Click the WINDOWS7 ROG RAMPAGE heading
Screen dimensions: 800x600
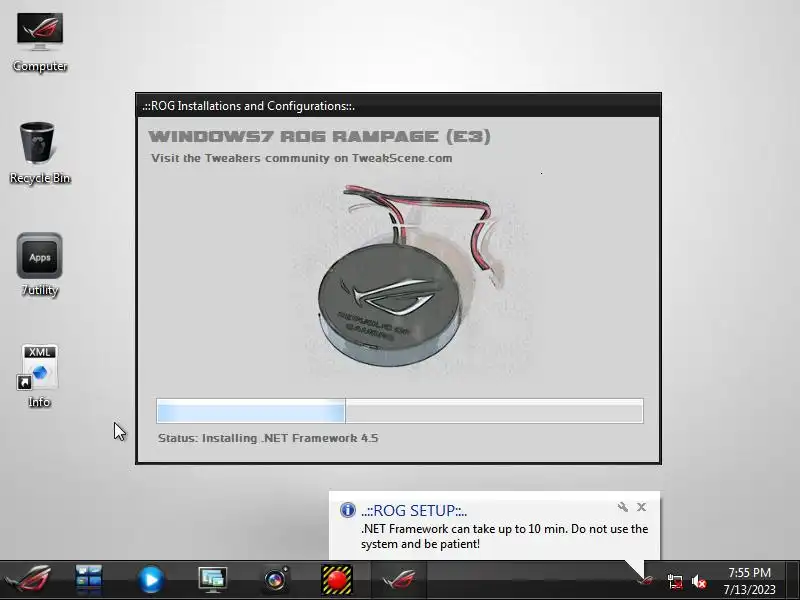319,136
